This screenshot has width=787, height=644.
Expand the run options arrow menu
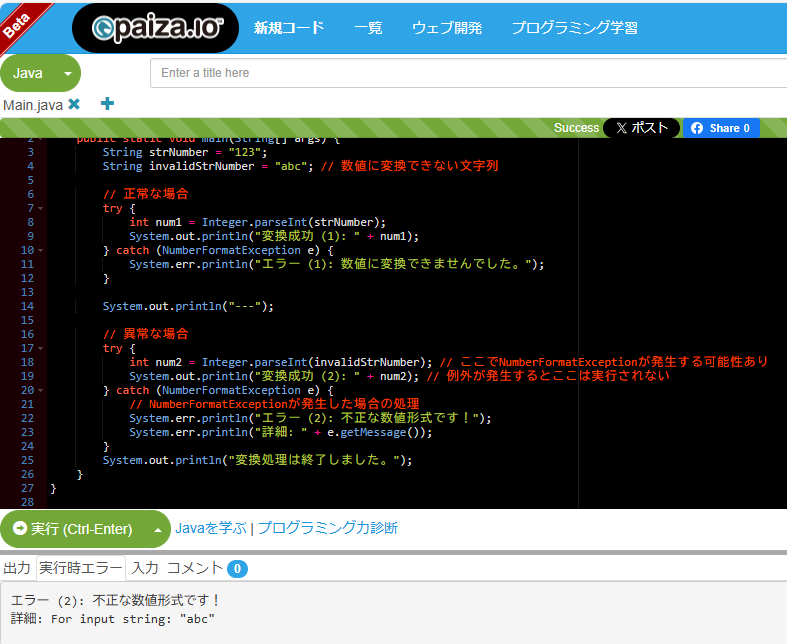(x=157, y=528)
